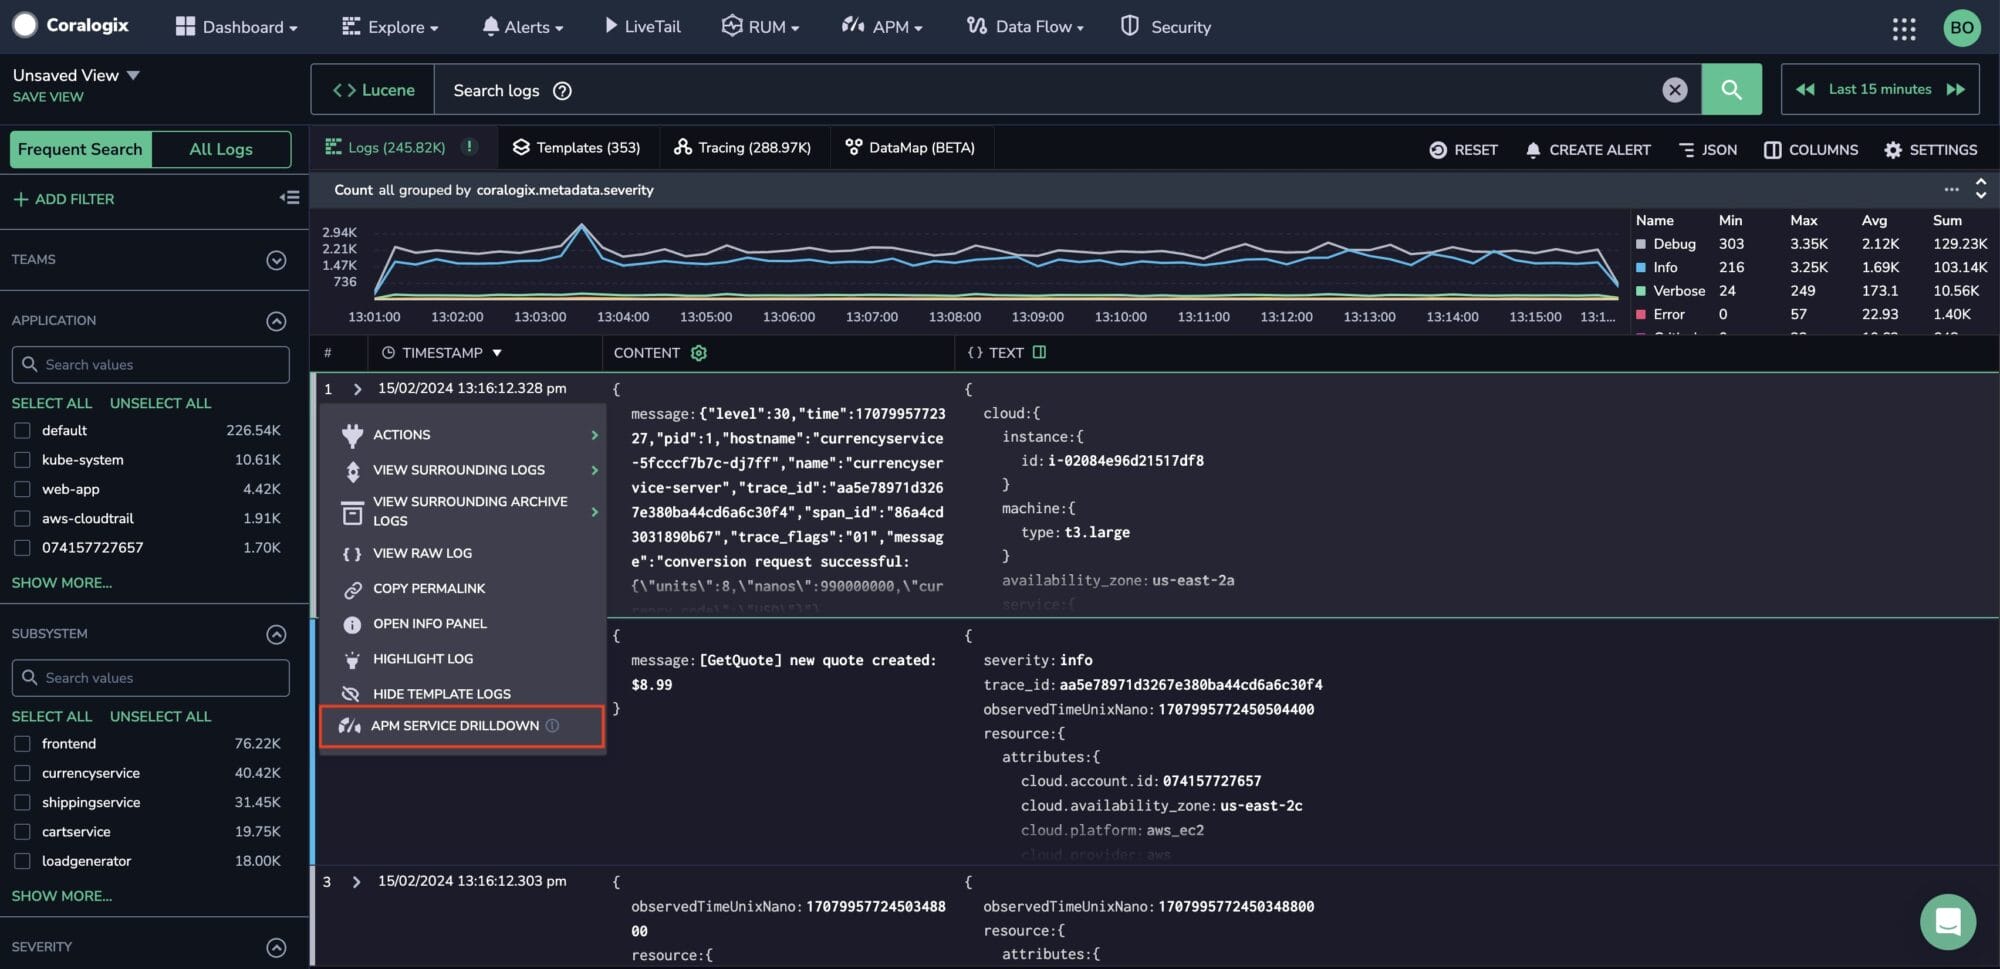
Task: Collapse the APPLICATION filter section
Action: pyautogui.click(x=276, y=321)
